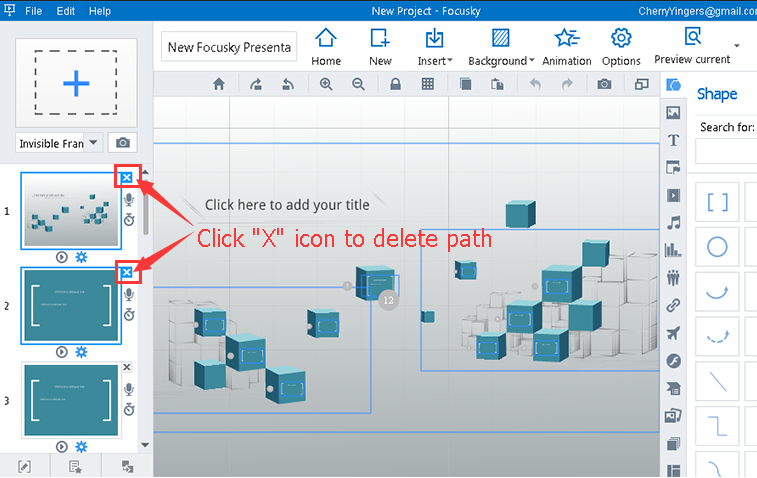Image resolution: width=757 pixels, height=478 pixels.
Task: Toggle the grid display icon
Action: click(x=428, y=84)
